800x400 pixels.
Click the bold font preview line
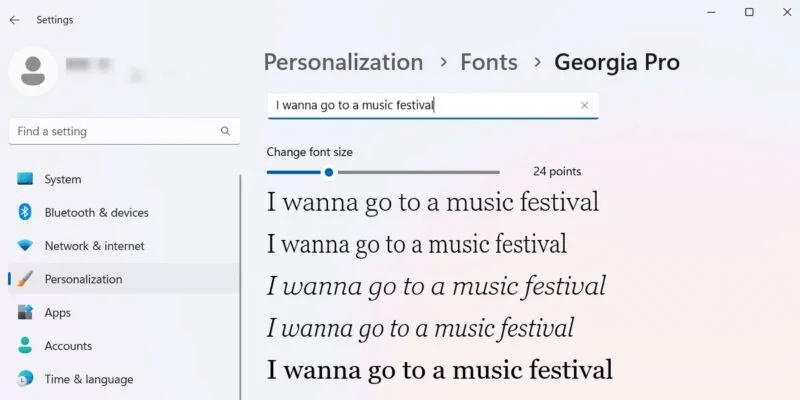(x=440, y=369)
